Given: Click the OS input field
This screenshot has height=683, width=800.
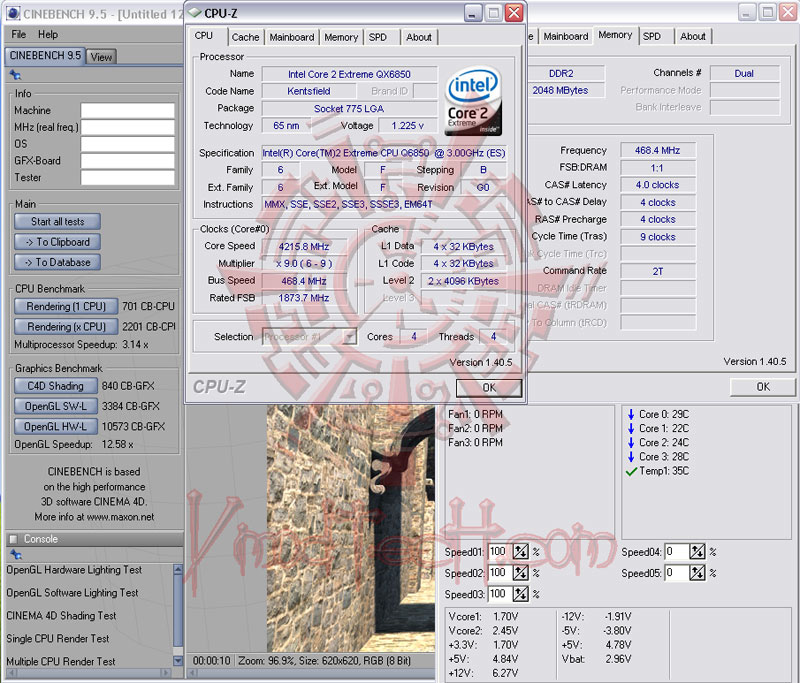Looking at the screenshot, I should pyautogui.click(x=128, y=144).
